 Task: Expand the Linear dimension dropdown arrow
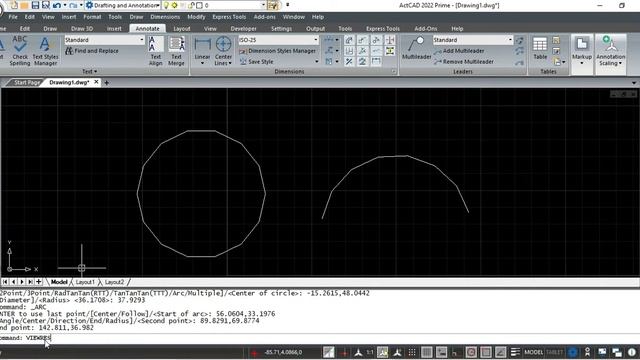pos(202,63)
